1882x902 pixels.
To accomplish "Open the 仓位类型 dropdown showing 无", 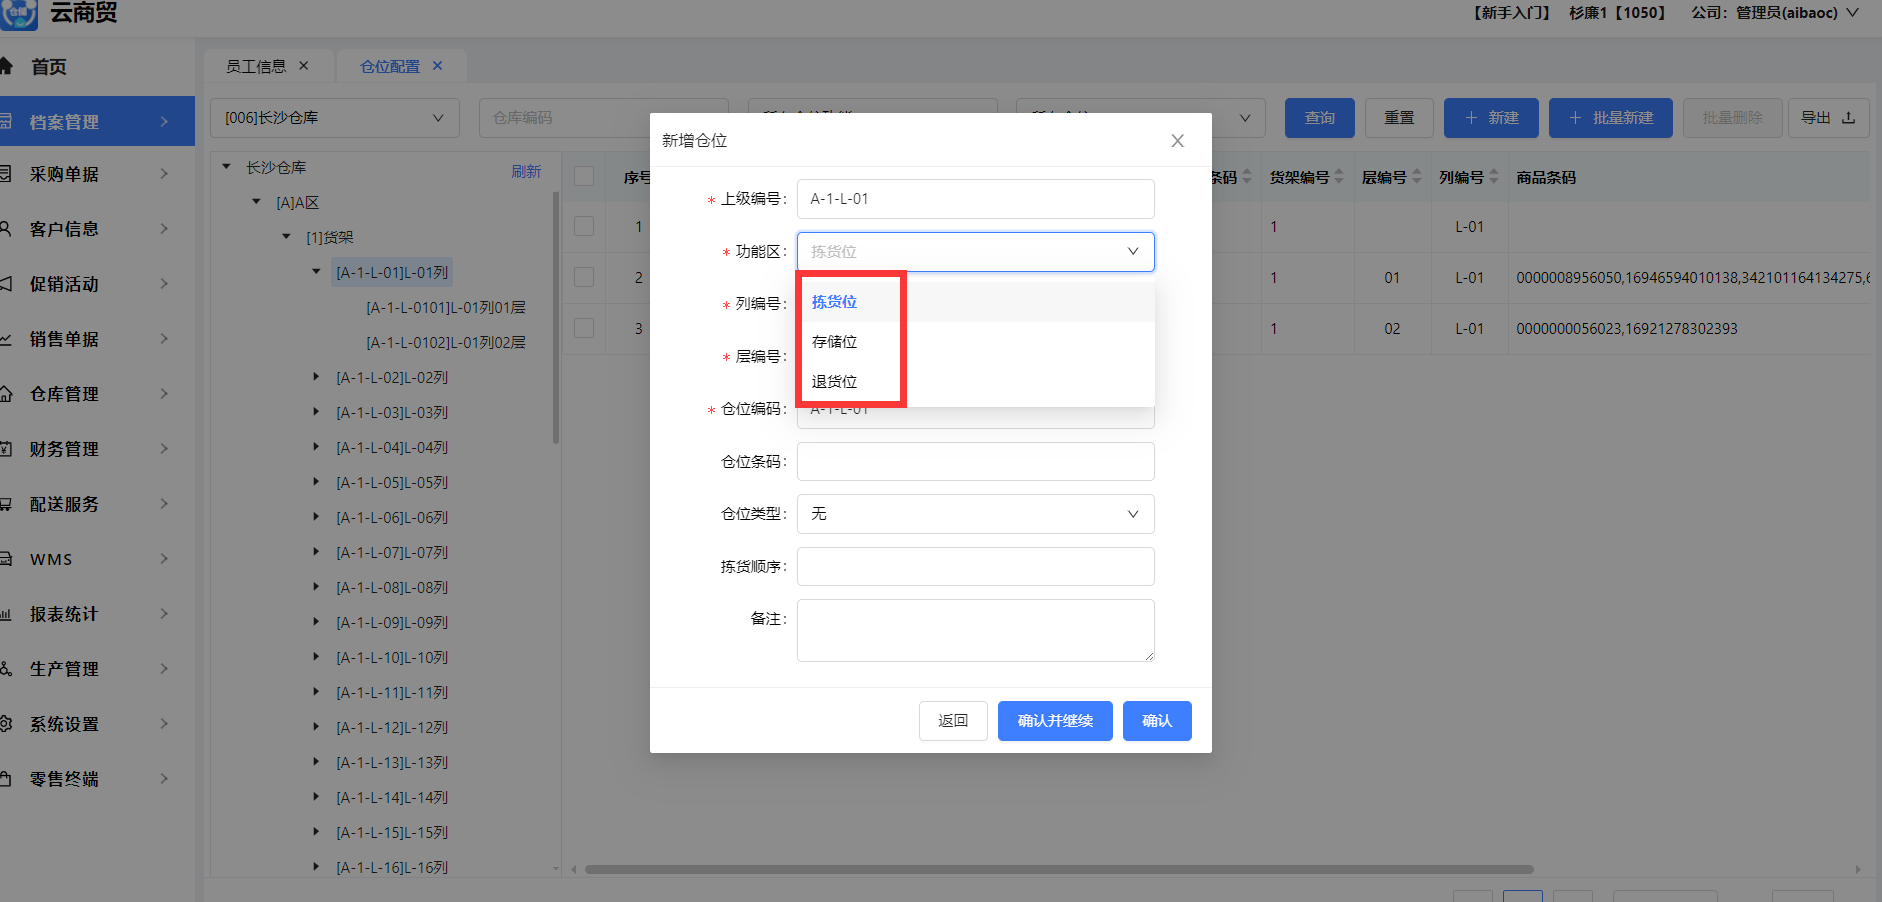I will [975, 514].
